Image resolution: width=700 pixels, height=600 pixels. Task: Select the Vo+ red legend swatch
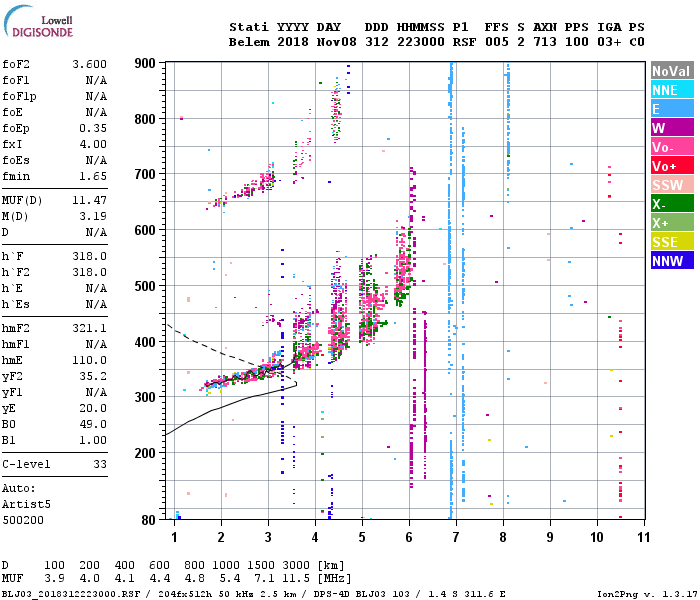(672, 166)
